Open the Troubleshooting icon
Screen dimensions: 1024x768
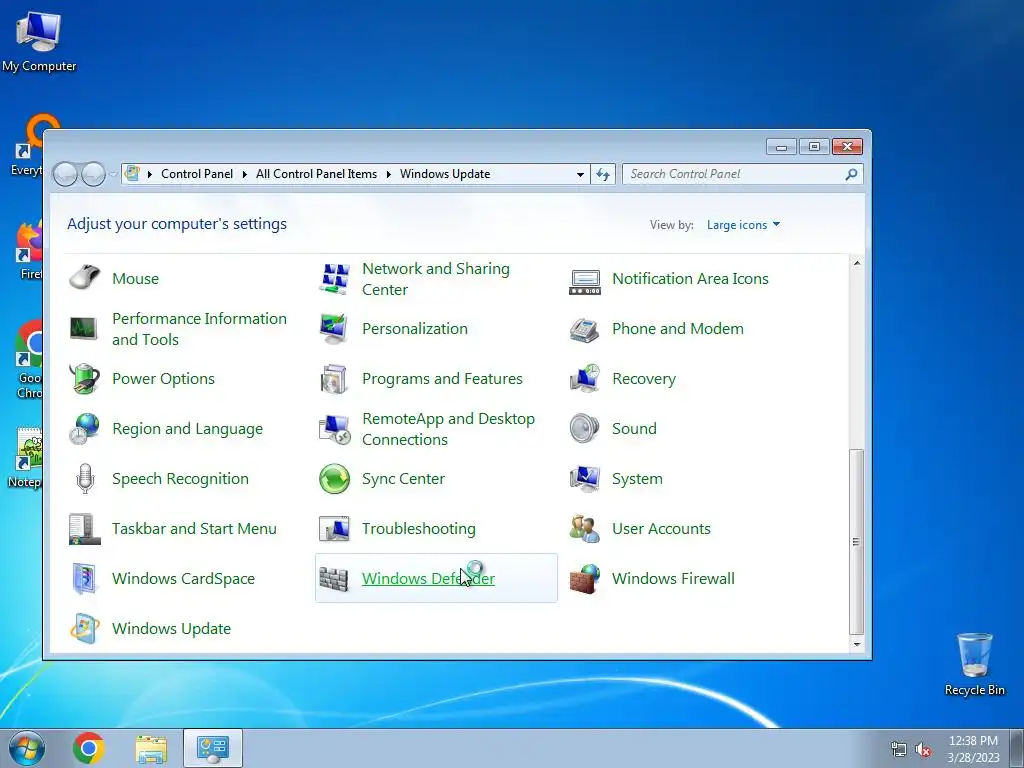pos(334,529)
